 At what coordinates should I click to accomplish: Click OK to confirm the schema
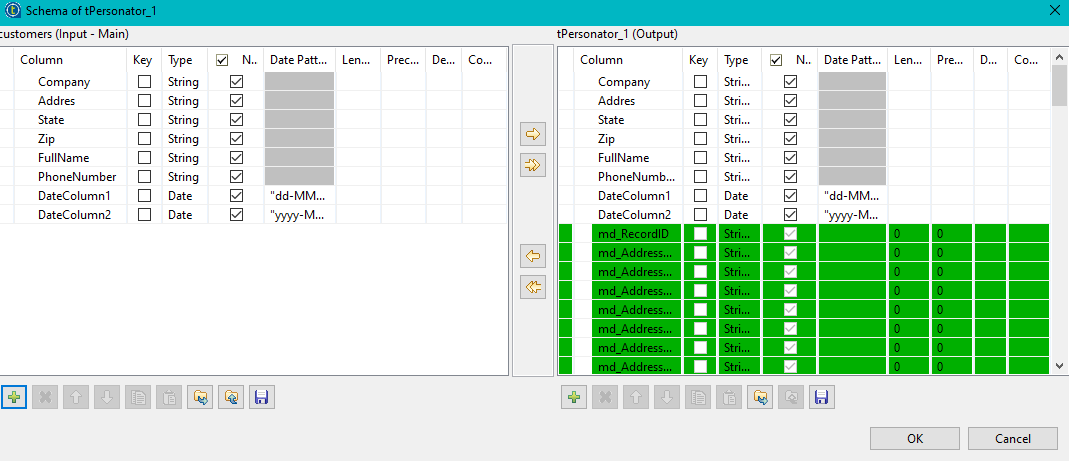[915, 438]
